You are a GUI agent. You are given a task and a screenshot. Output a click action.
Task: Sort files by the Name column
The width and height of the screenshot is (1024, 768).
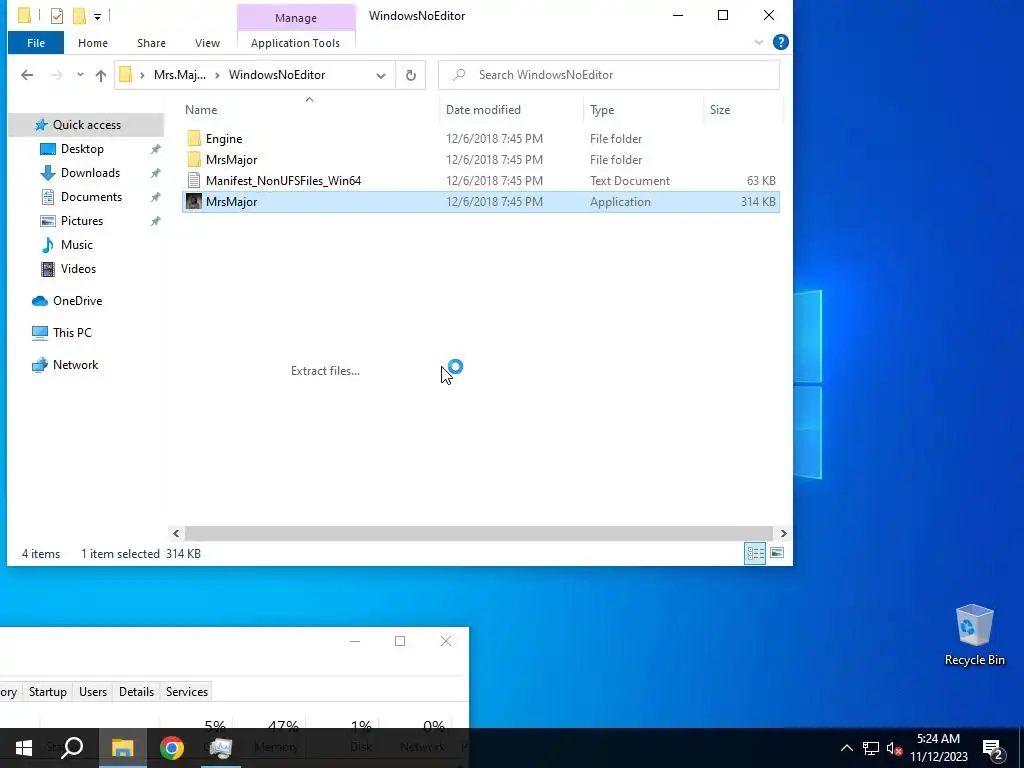point(201,110)
